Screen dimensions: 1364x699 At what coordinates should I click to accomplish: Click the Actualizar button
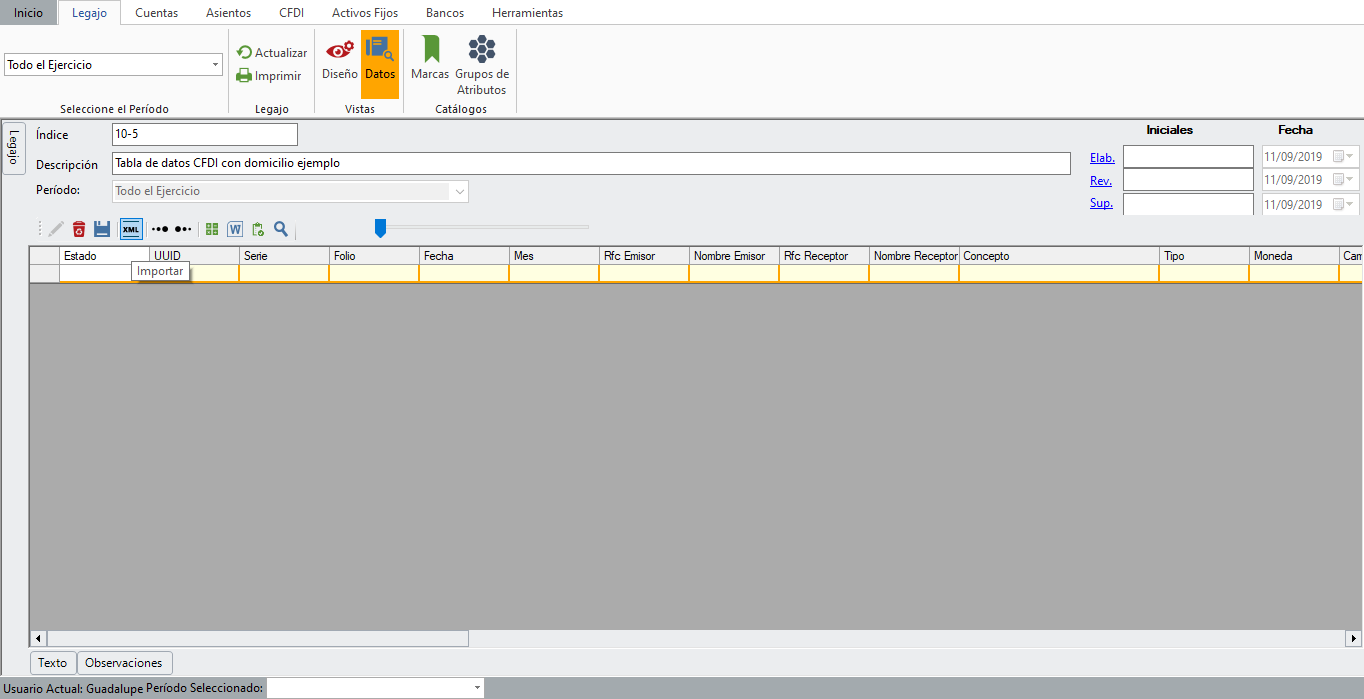272,53
